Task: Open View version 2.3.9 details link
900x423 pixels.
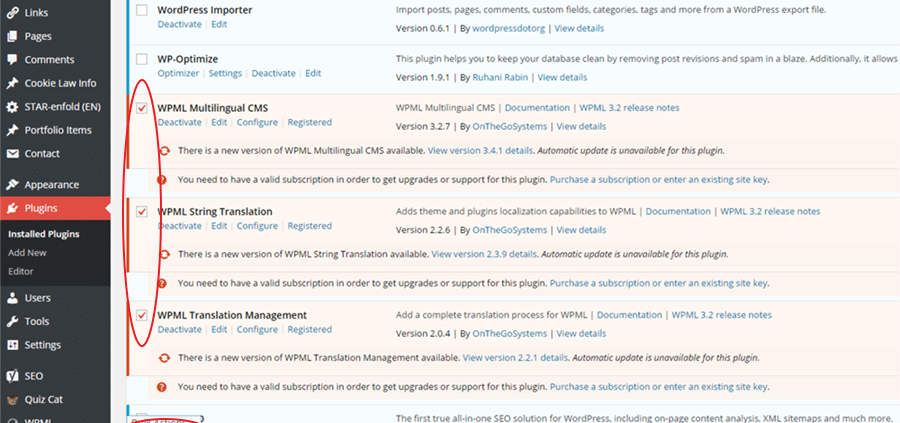Action: tap(484, 254)
